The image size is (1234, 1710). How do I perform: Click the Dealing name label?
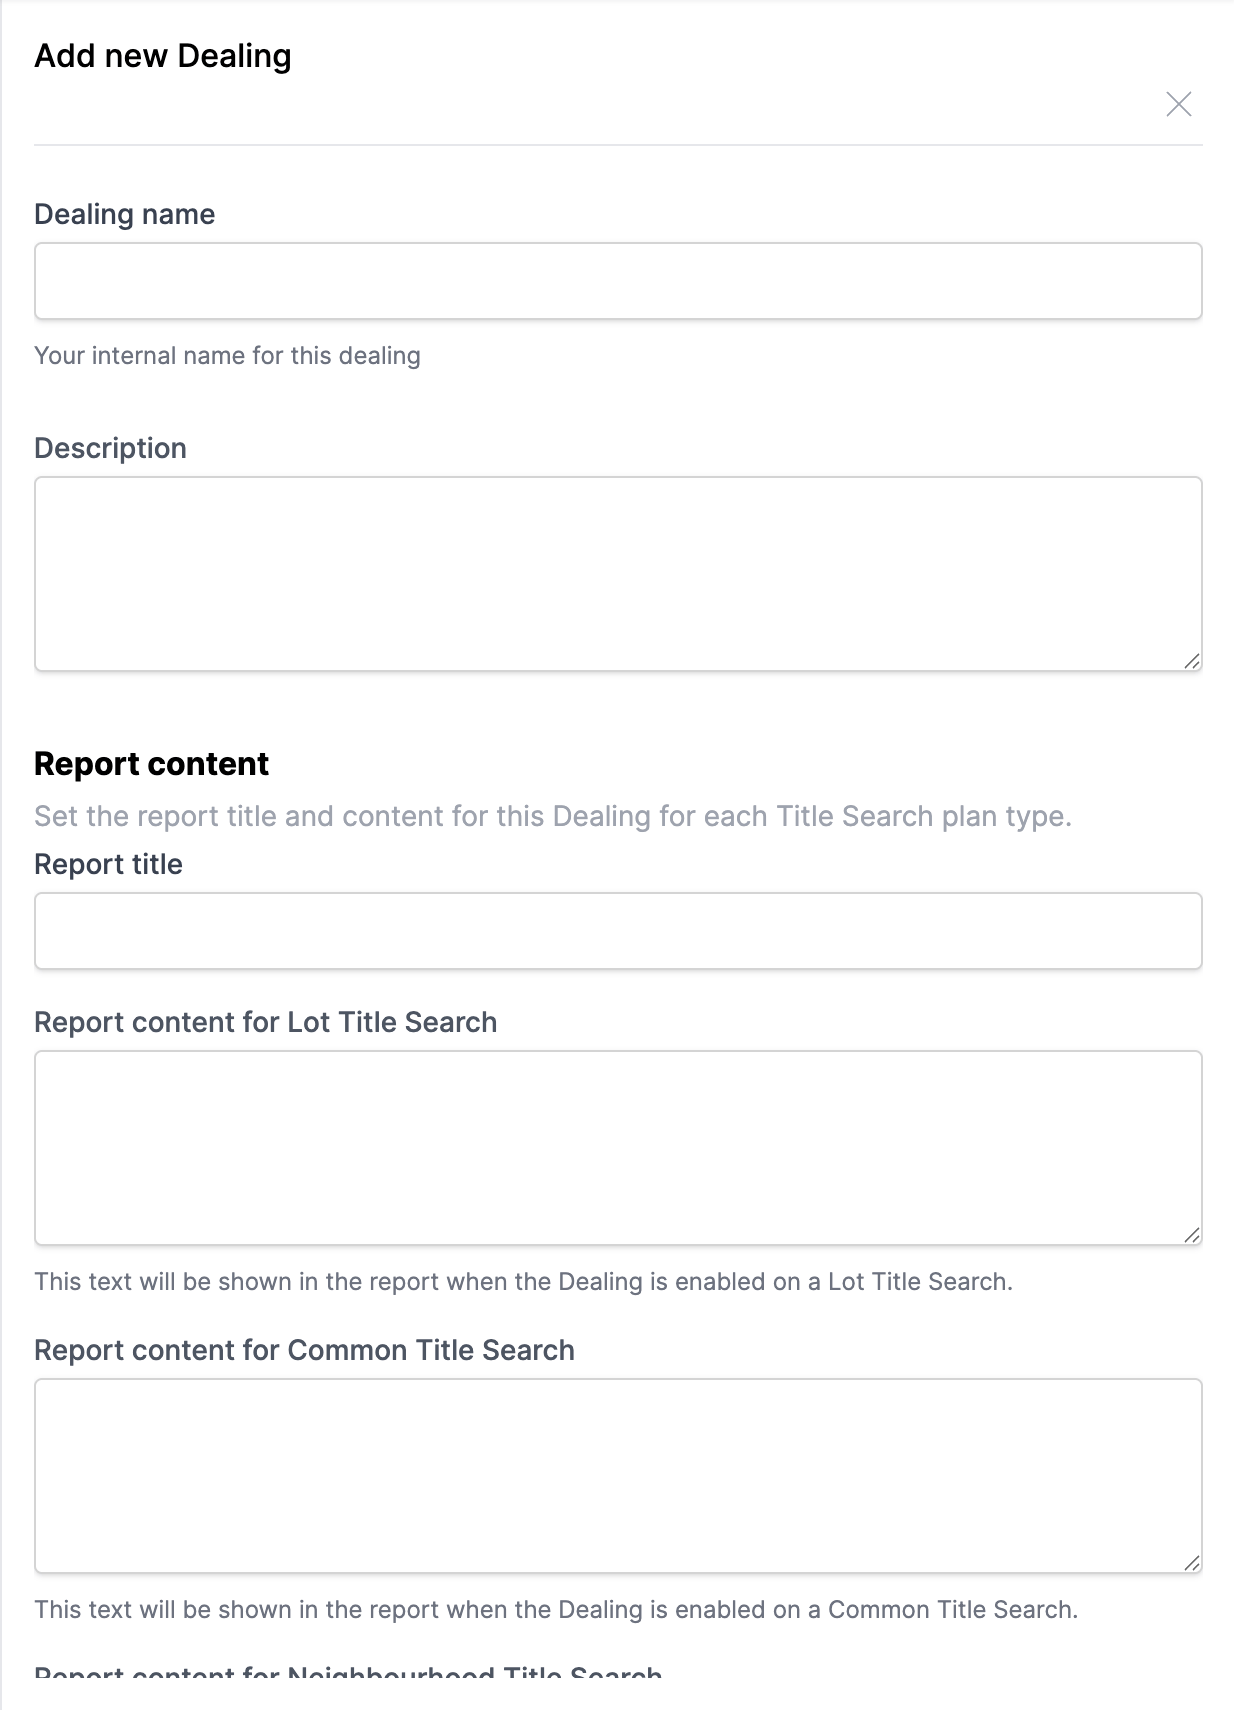(x=125, y=214)
